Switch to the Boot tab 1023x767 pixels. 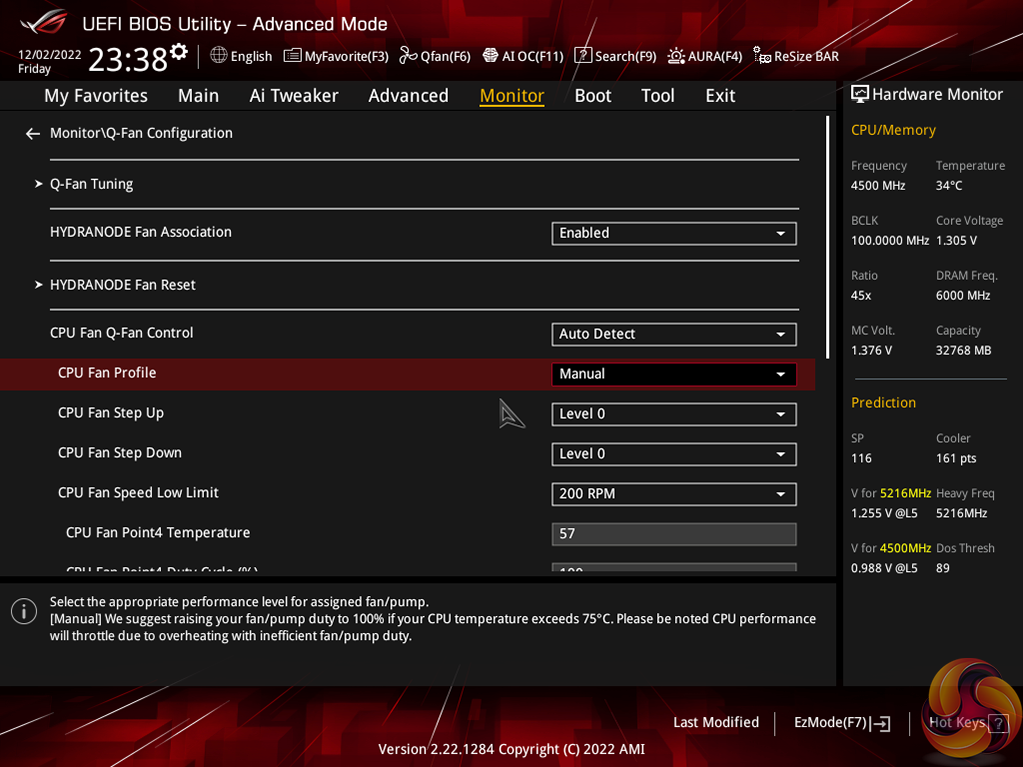pyautogui.click(x=592, y=96)
